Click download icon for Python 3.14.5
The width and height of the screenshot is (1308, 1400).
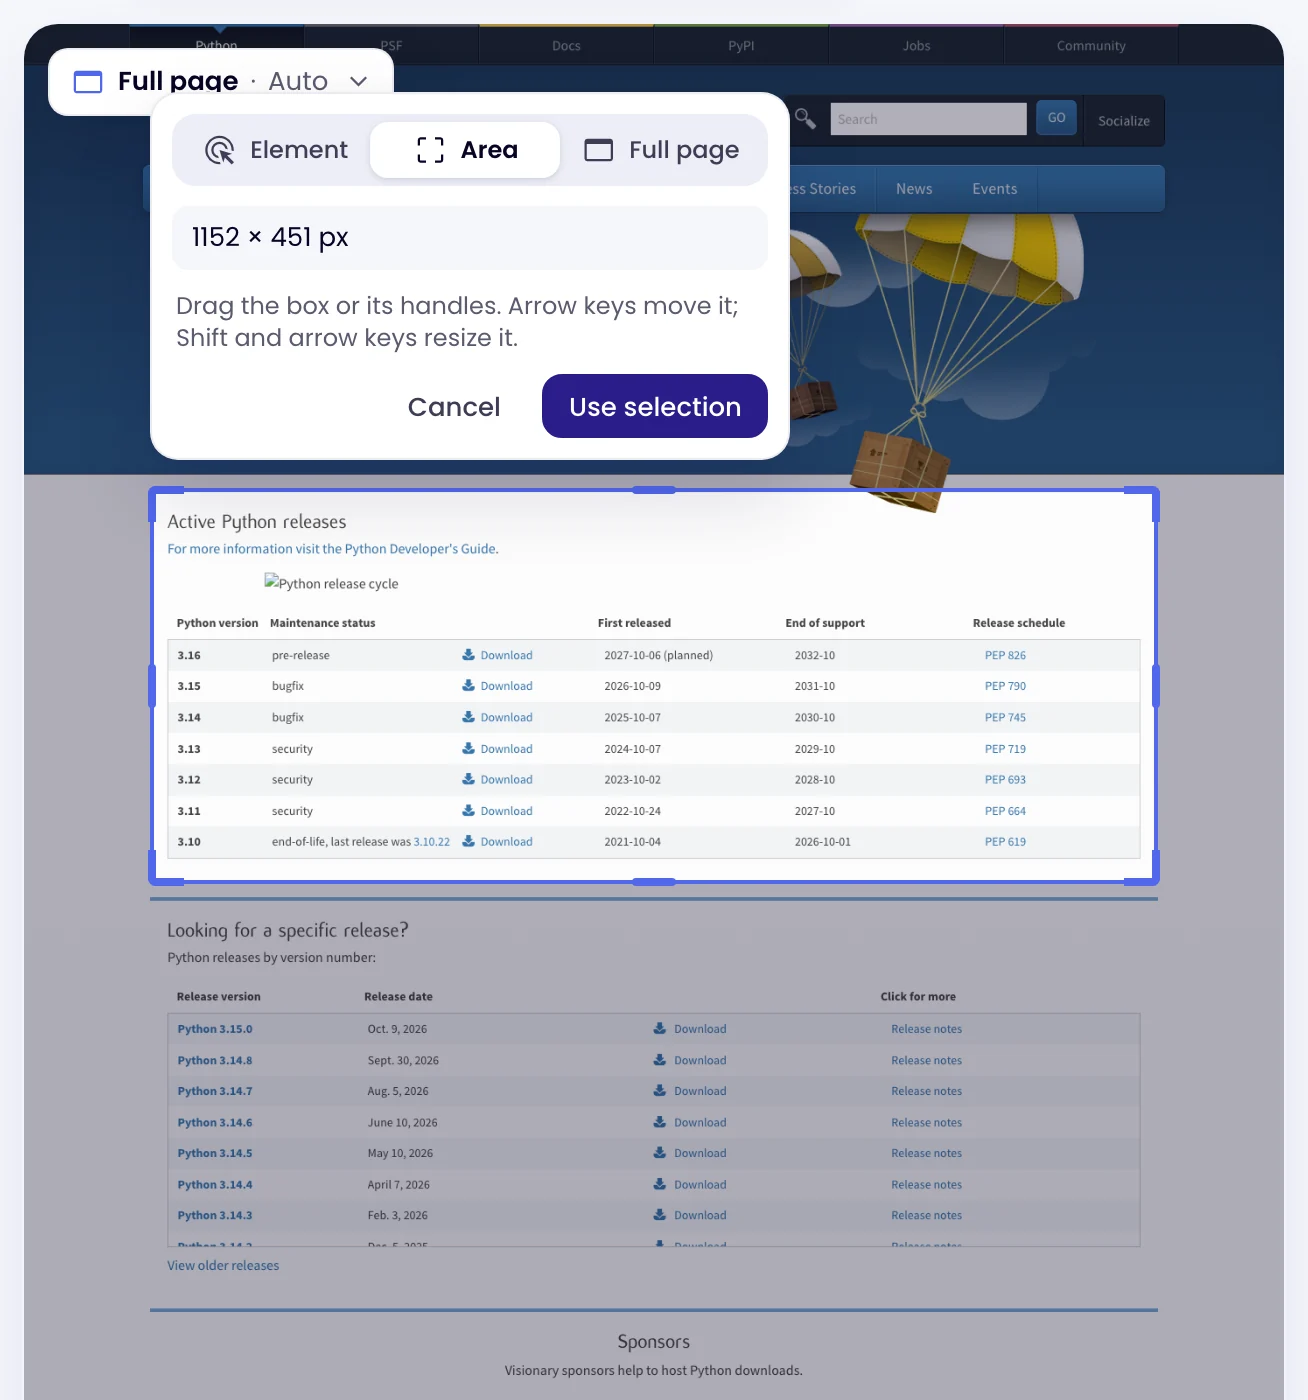pos(660,1153)
